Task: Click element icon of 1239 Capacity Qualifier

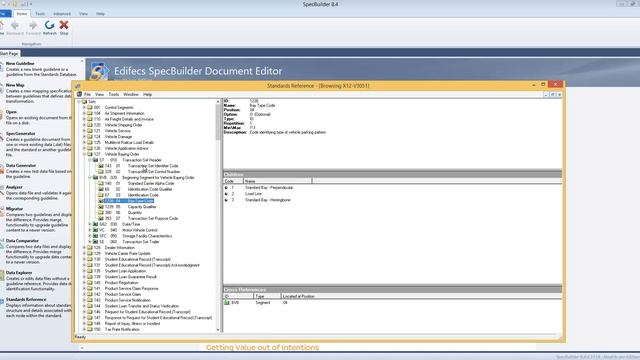Action: 100,207
